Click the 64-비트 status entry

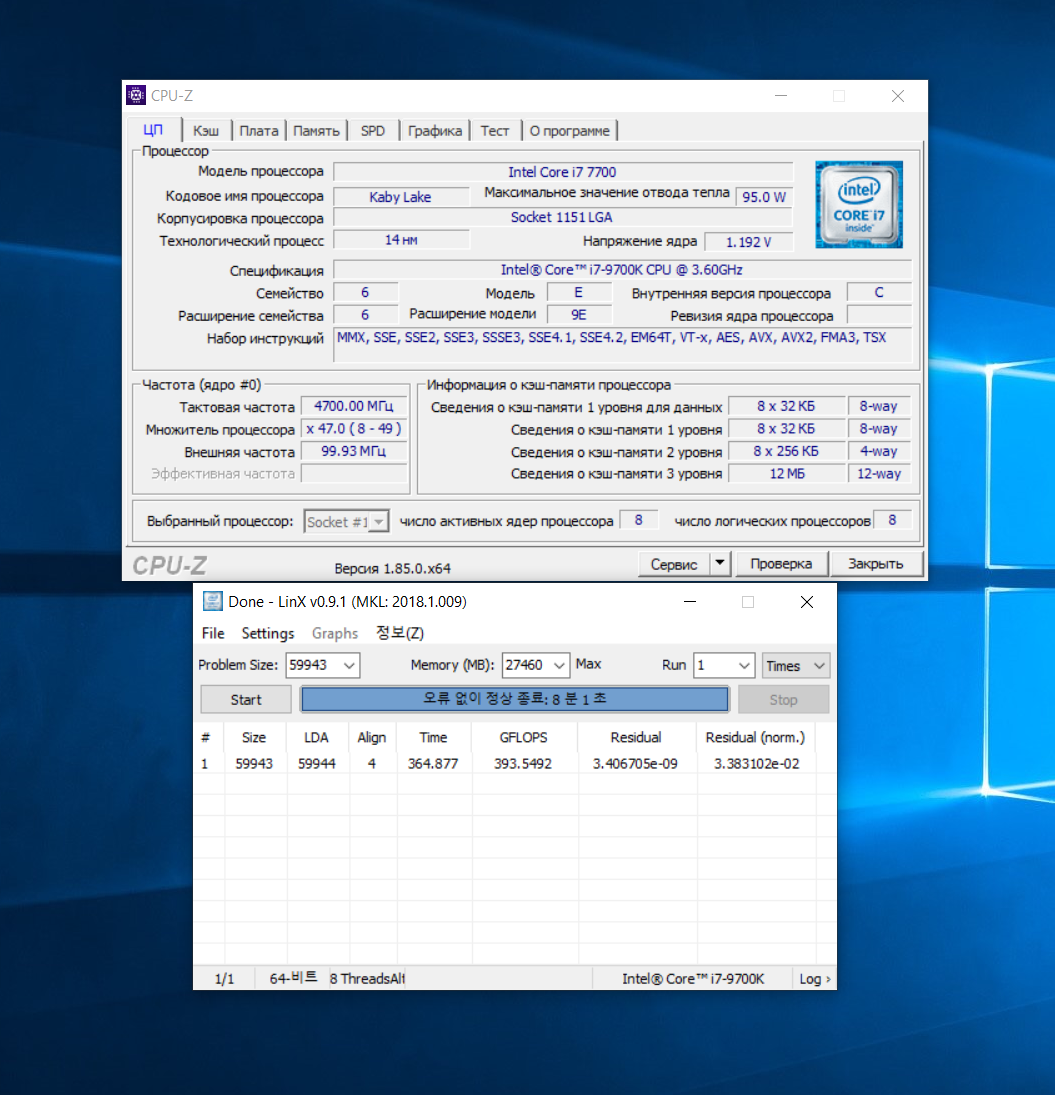[293, 979]
